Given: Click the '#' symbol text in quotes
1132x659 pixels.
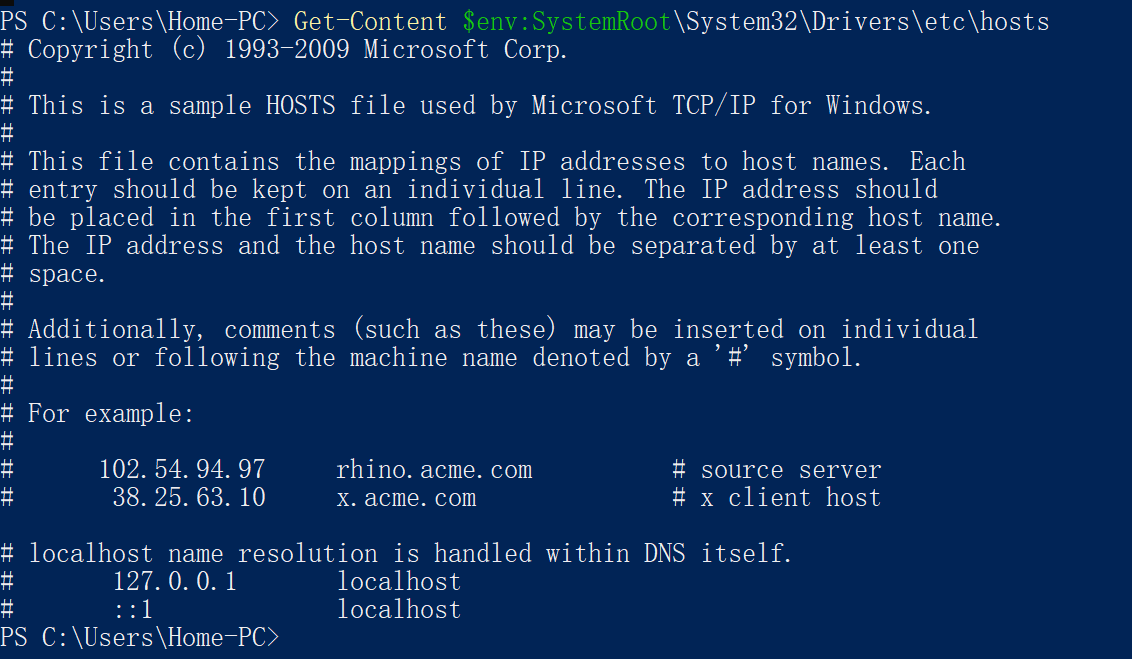Looking at the screenshot, I should click(x=735, y=357).
